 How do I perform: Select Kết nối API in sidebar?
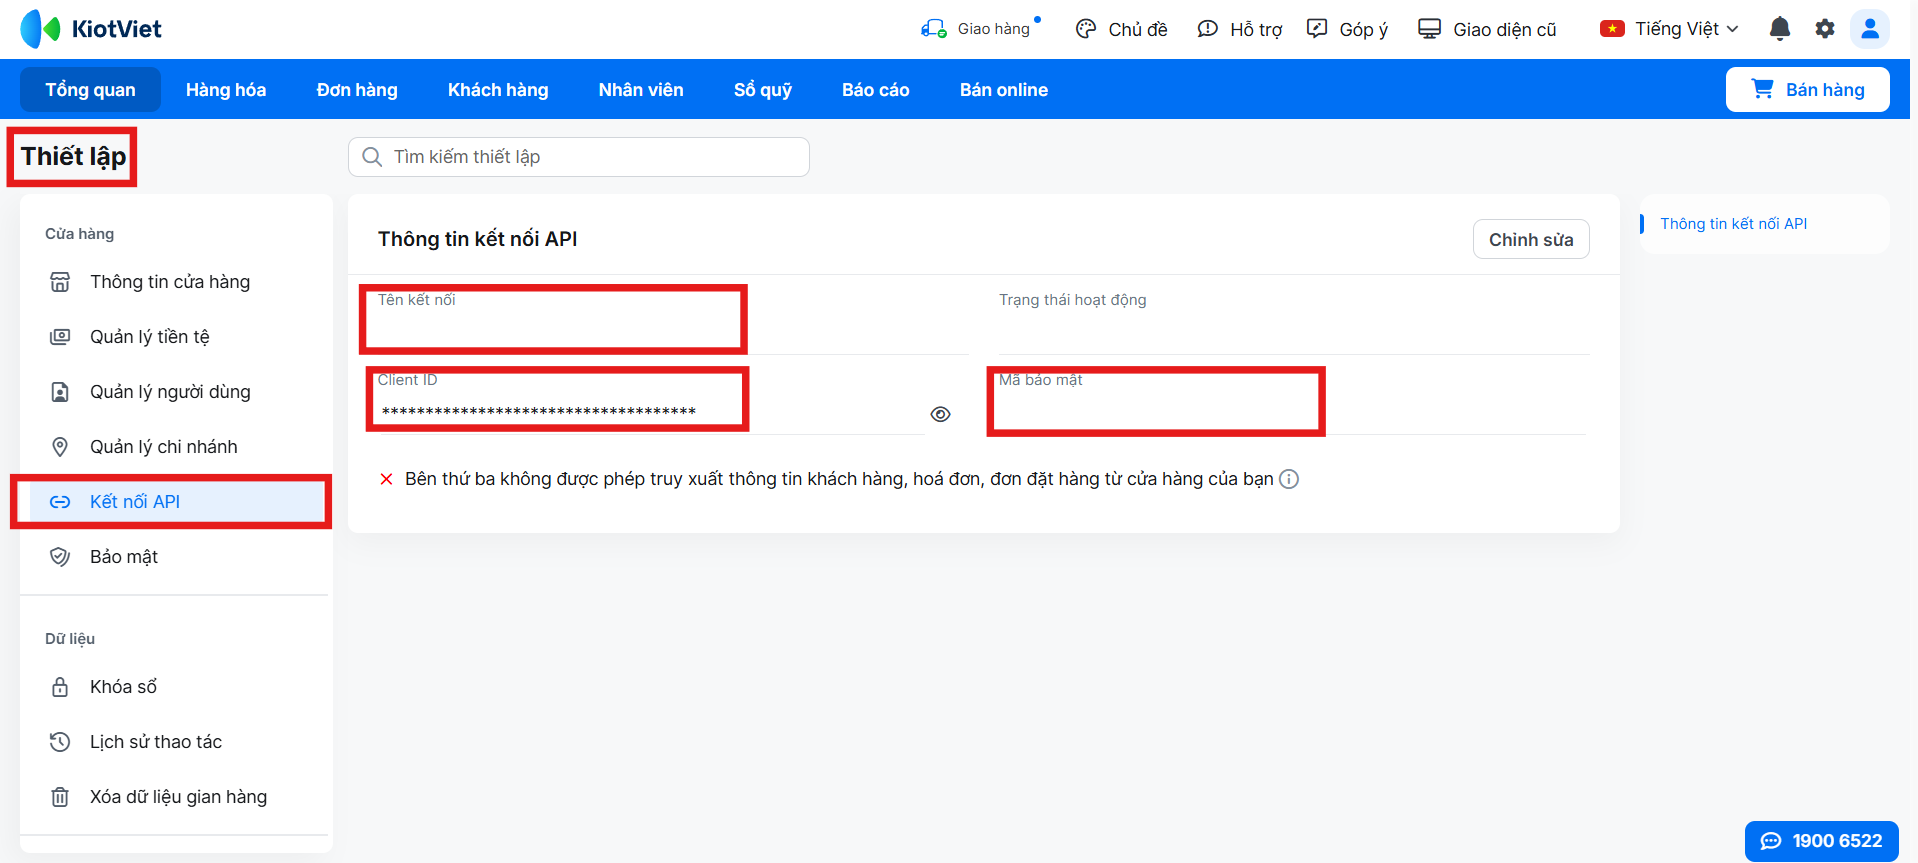coord(175,502)
